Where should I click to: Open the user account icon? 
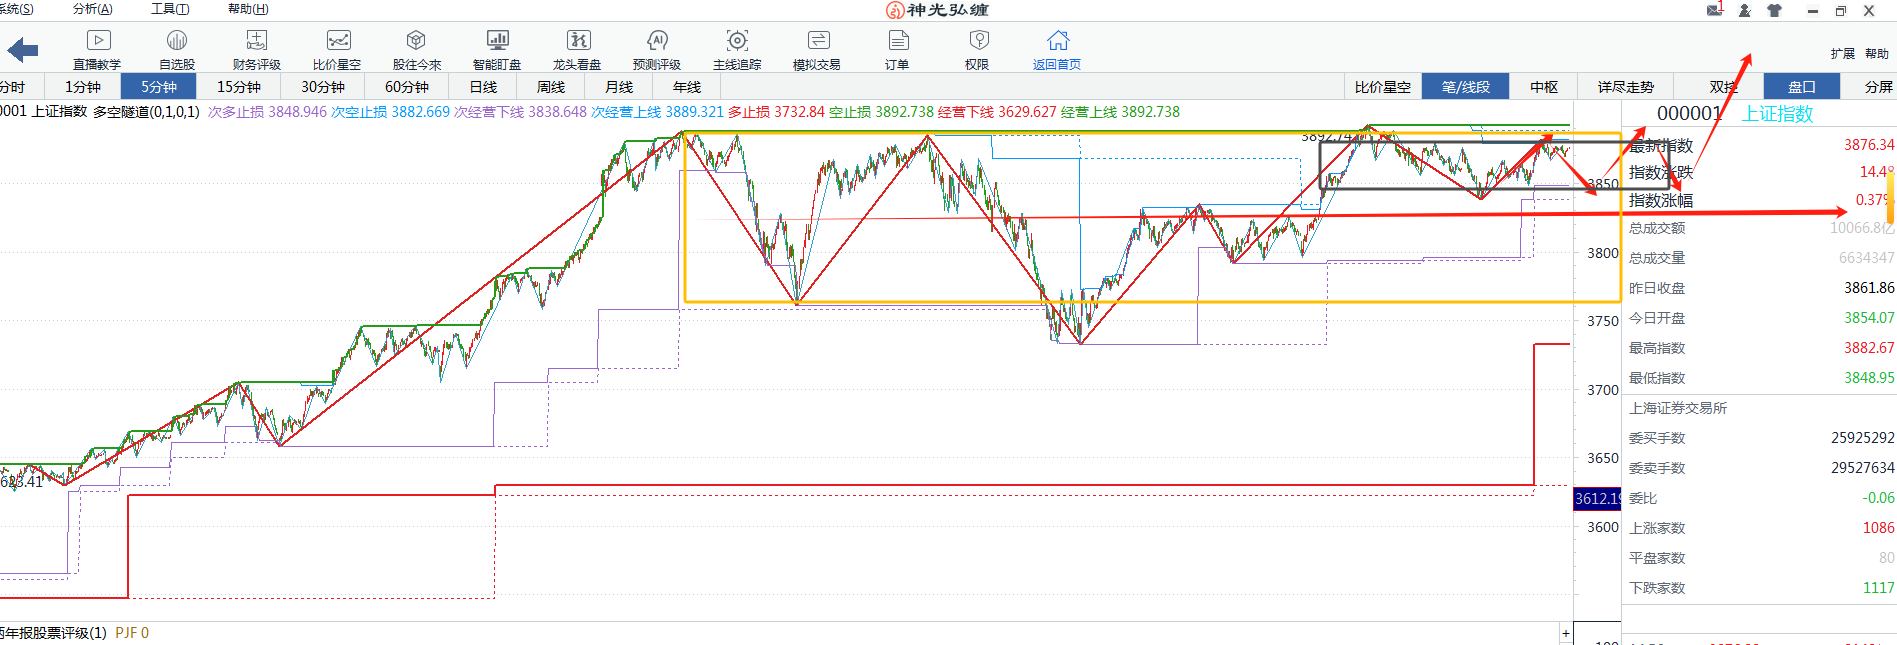pos(1744,10)
